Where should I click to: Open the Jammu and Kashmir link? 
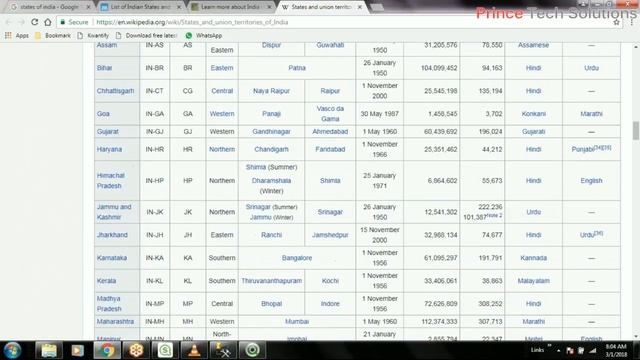(x=114, y=212)
